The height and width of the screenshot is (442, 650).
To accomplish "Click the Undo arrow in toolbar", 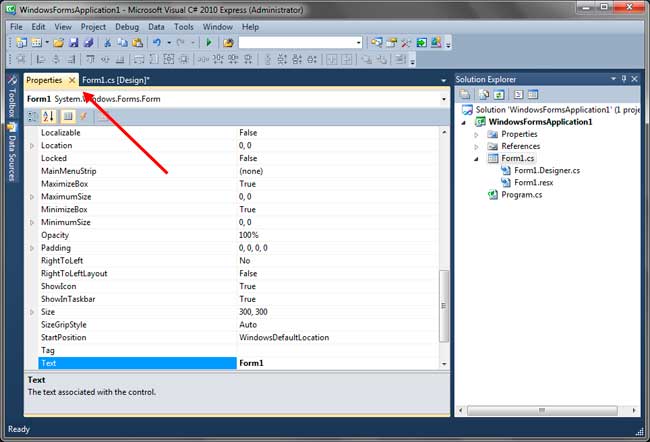I will pyautogui.click(x=157, y=43).
